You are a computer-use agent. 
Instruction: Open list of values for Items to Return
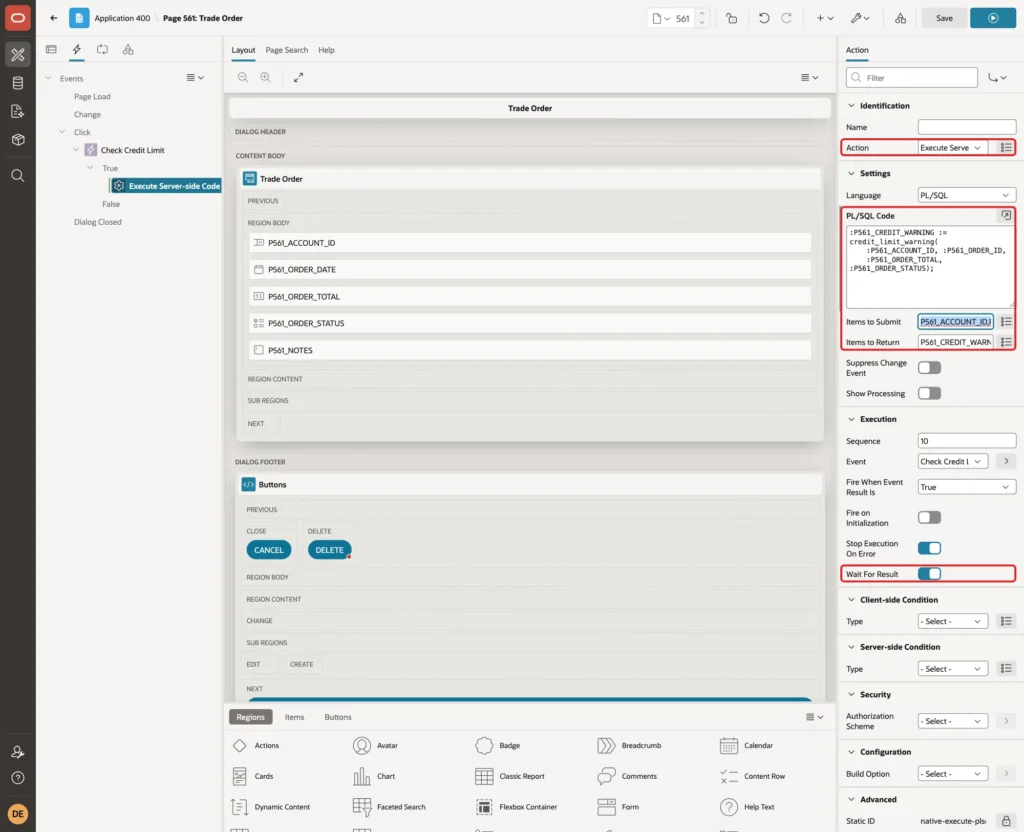coord(1006,342)
